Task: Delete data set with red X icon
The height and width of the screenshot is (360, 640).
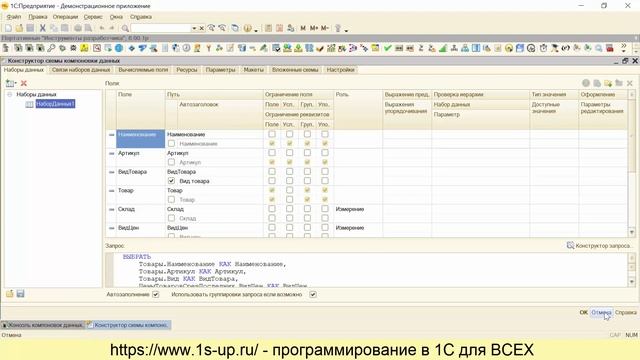Action: coord(24,83)
